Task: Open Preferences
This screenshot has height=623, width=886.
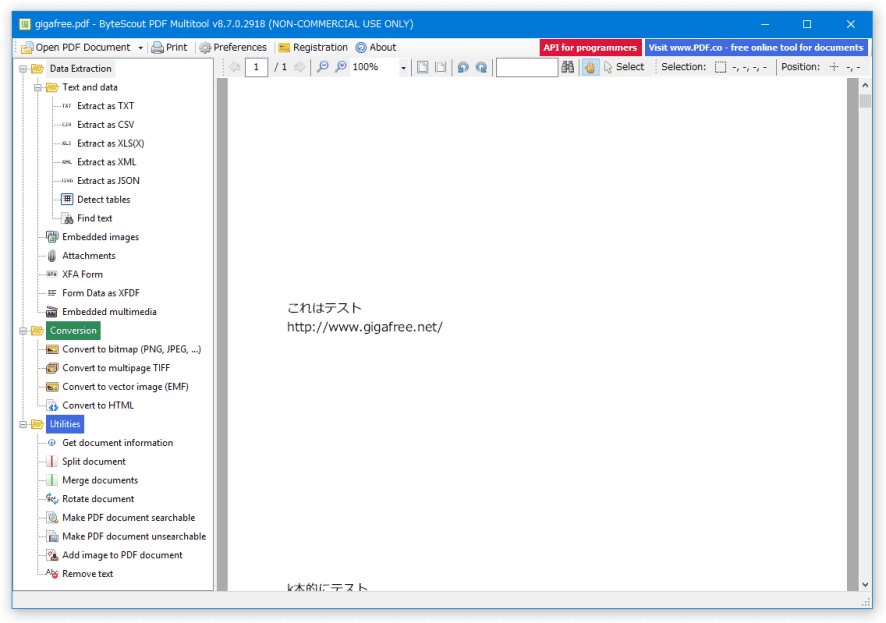Action: pyautogui.click(x=233, y=47)
